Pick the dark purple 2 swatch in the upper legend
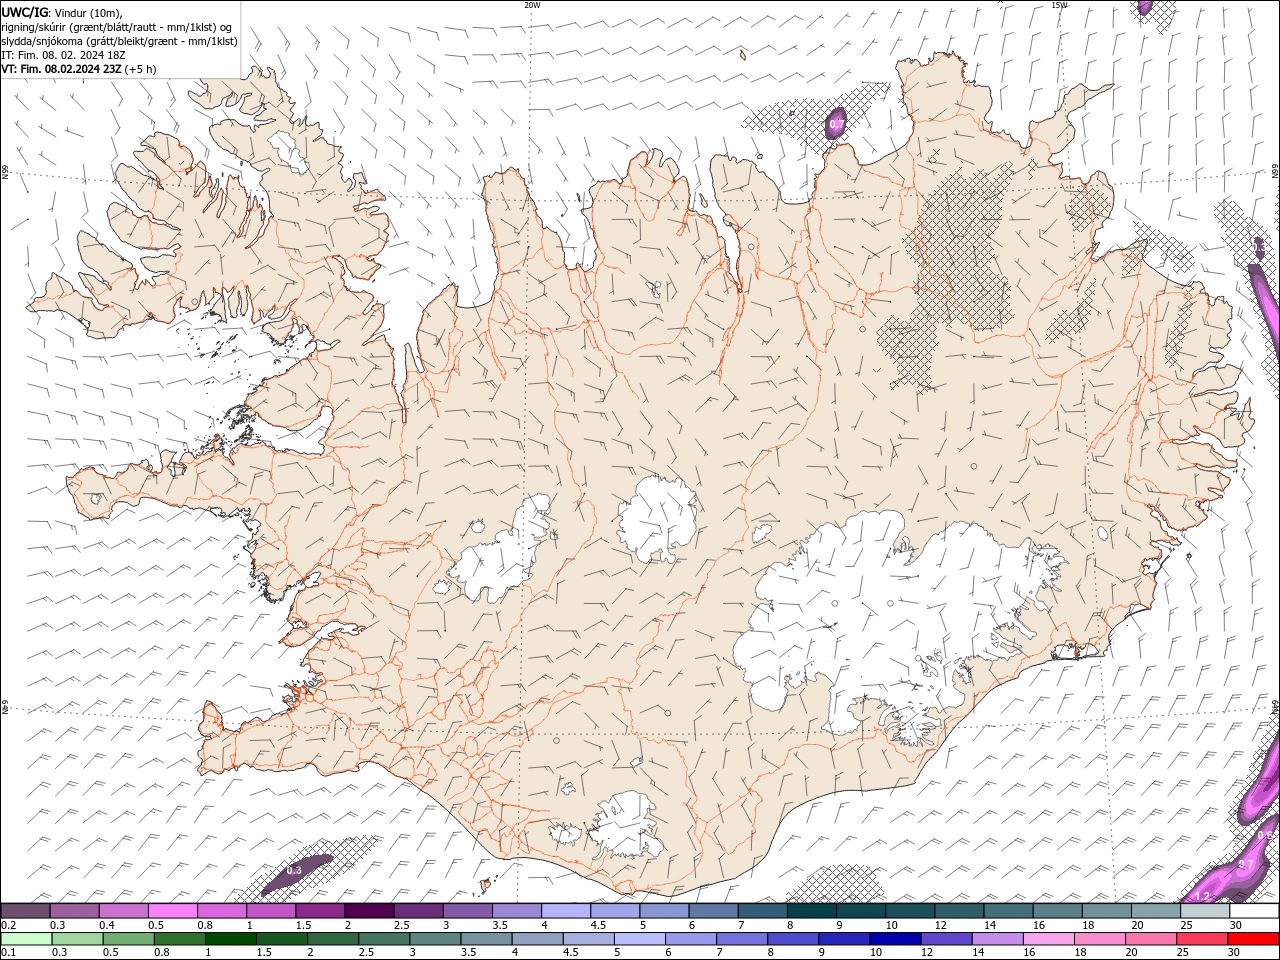The image size is (1280, 960). click(369, 911)
